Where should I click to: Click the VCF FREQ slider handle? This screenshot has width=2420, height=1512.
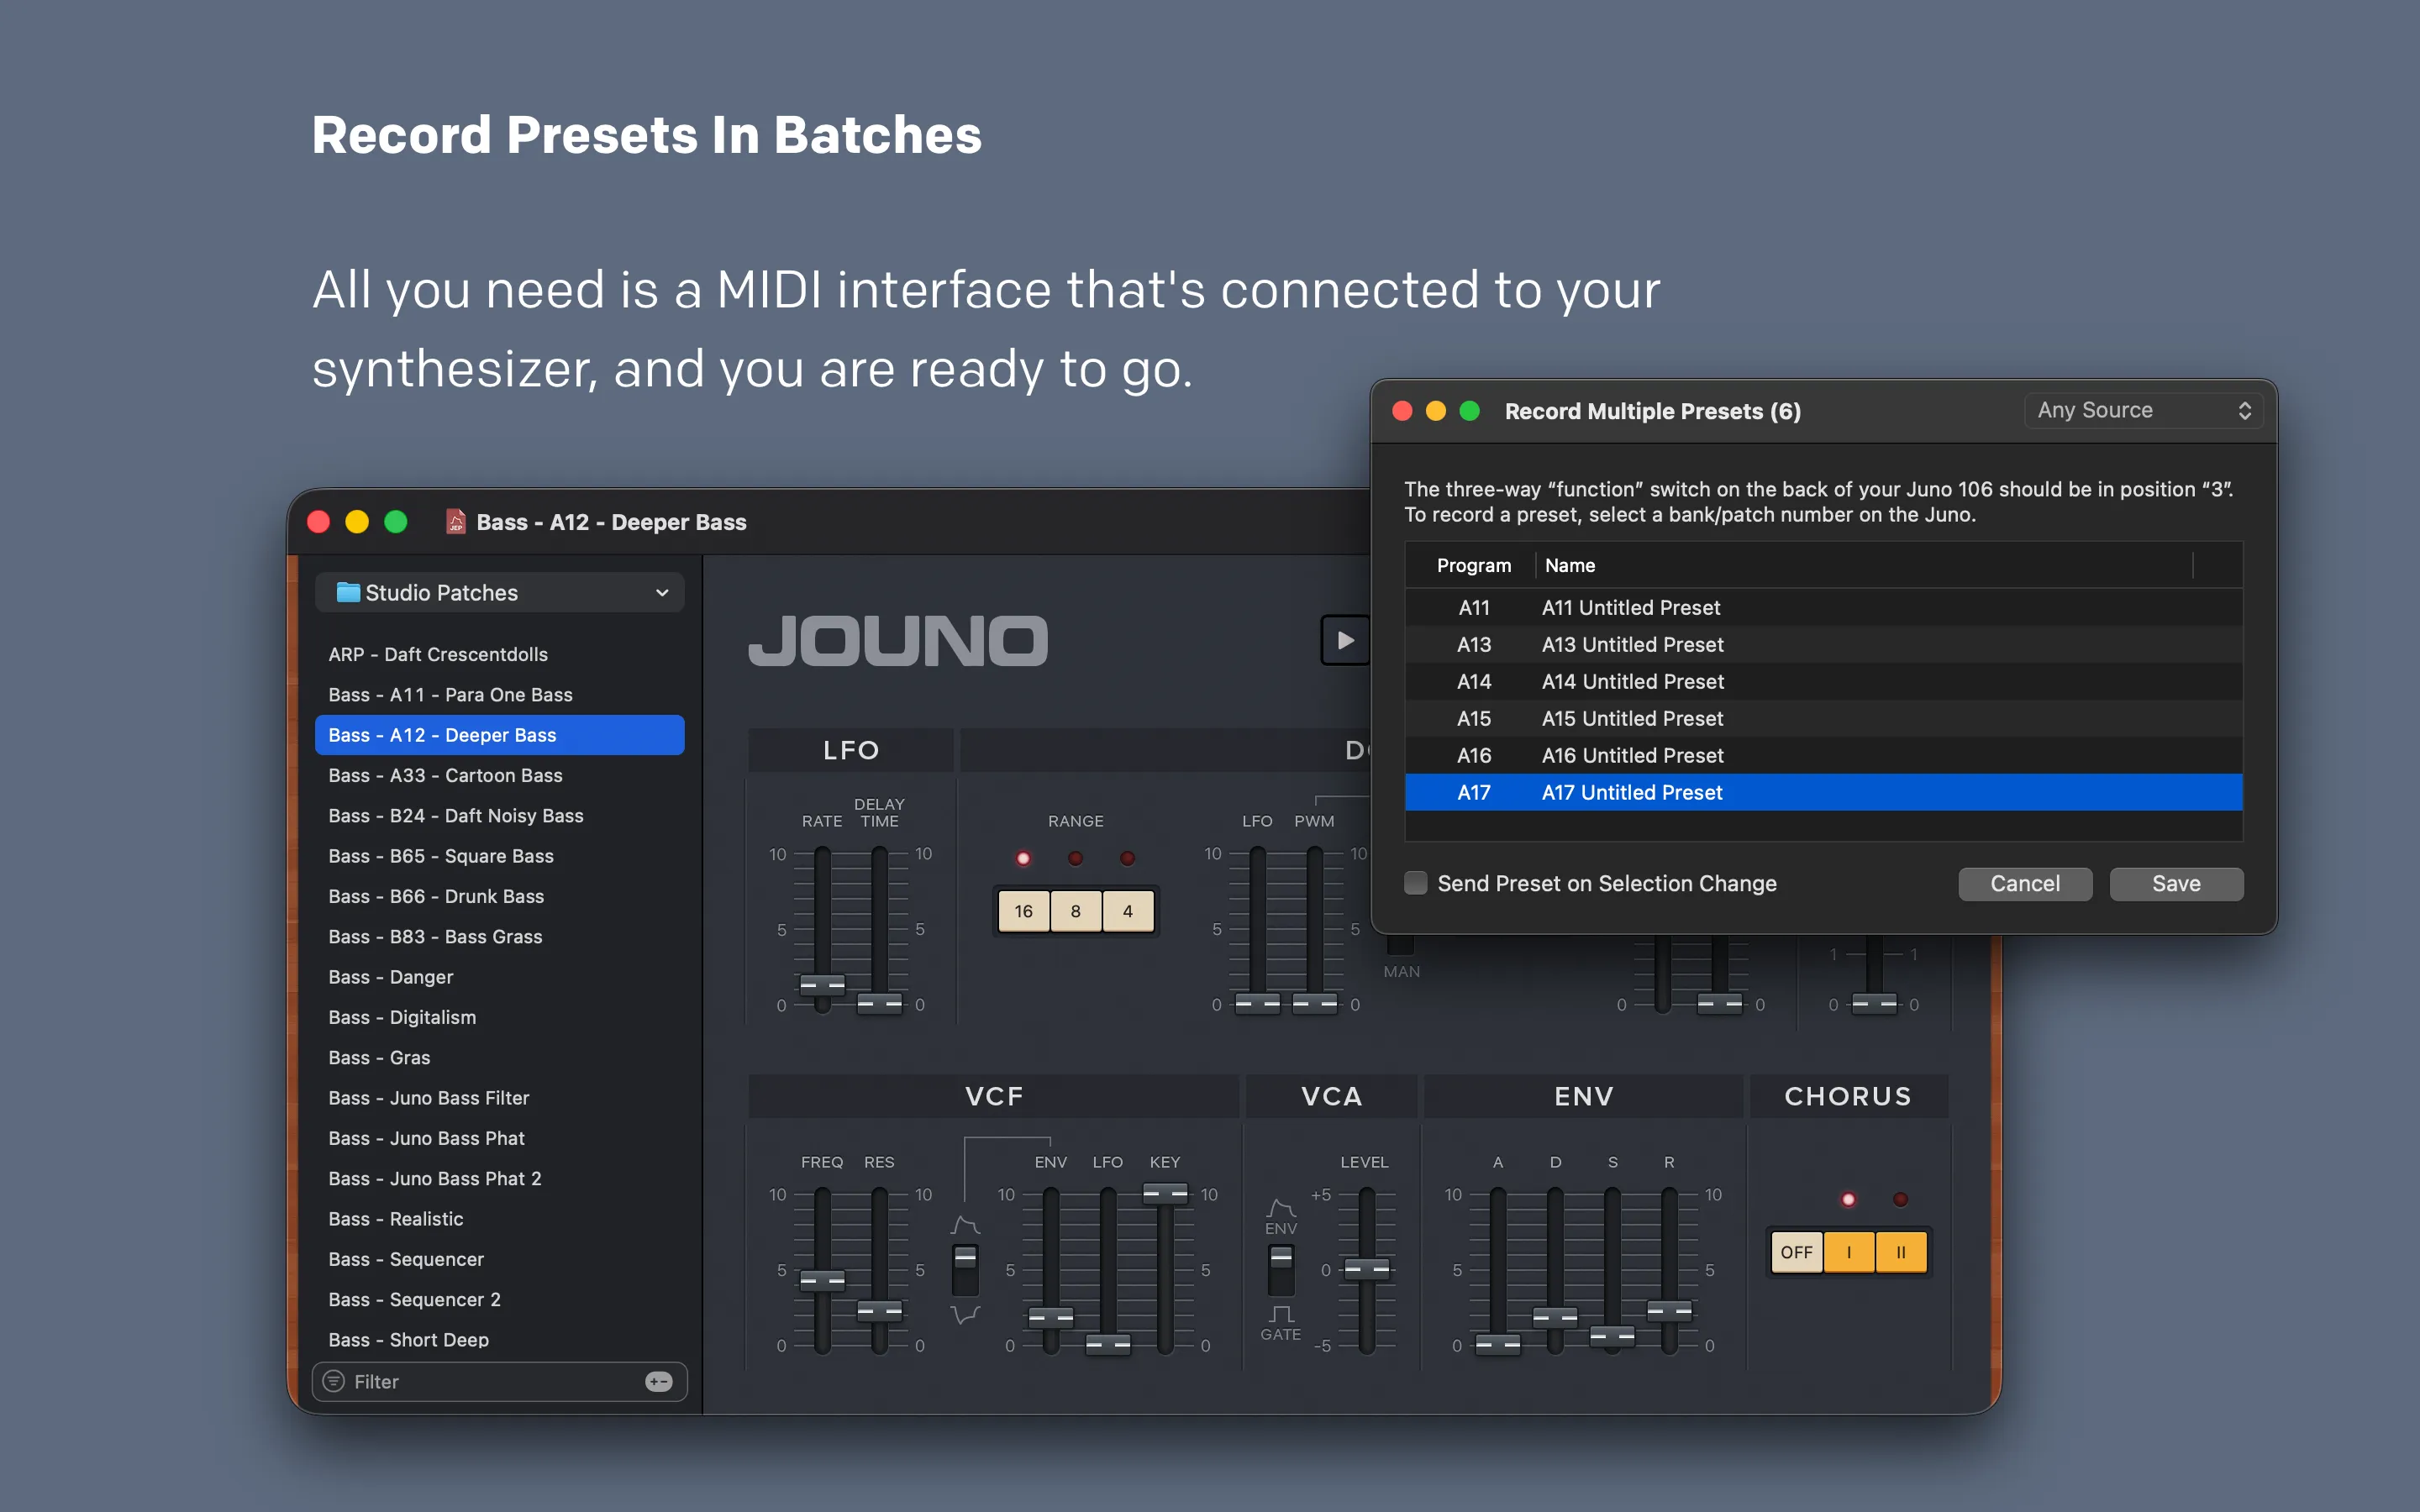click(x=822, y=1280)
